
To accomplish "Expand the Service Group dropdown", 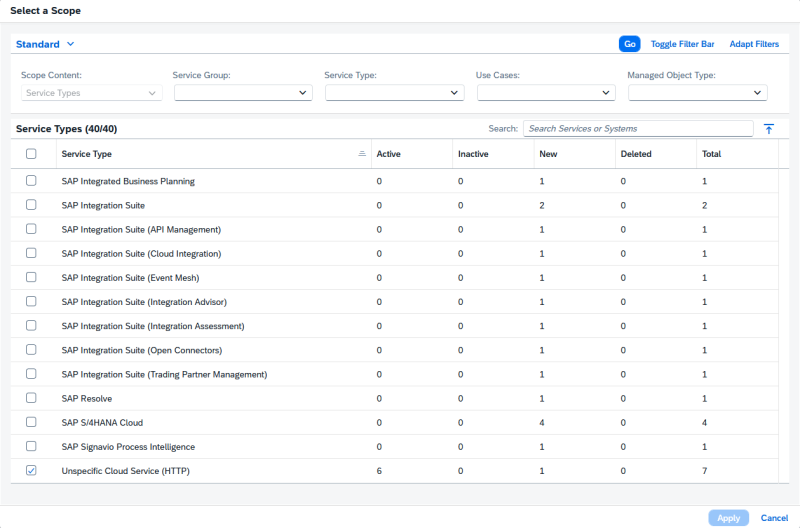I will coord(243,93).
